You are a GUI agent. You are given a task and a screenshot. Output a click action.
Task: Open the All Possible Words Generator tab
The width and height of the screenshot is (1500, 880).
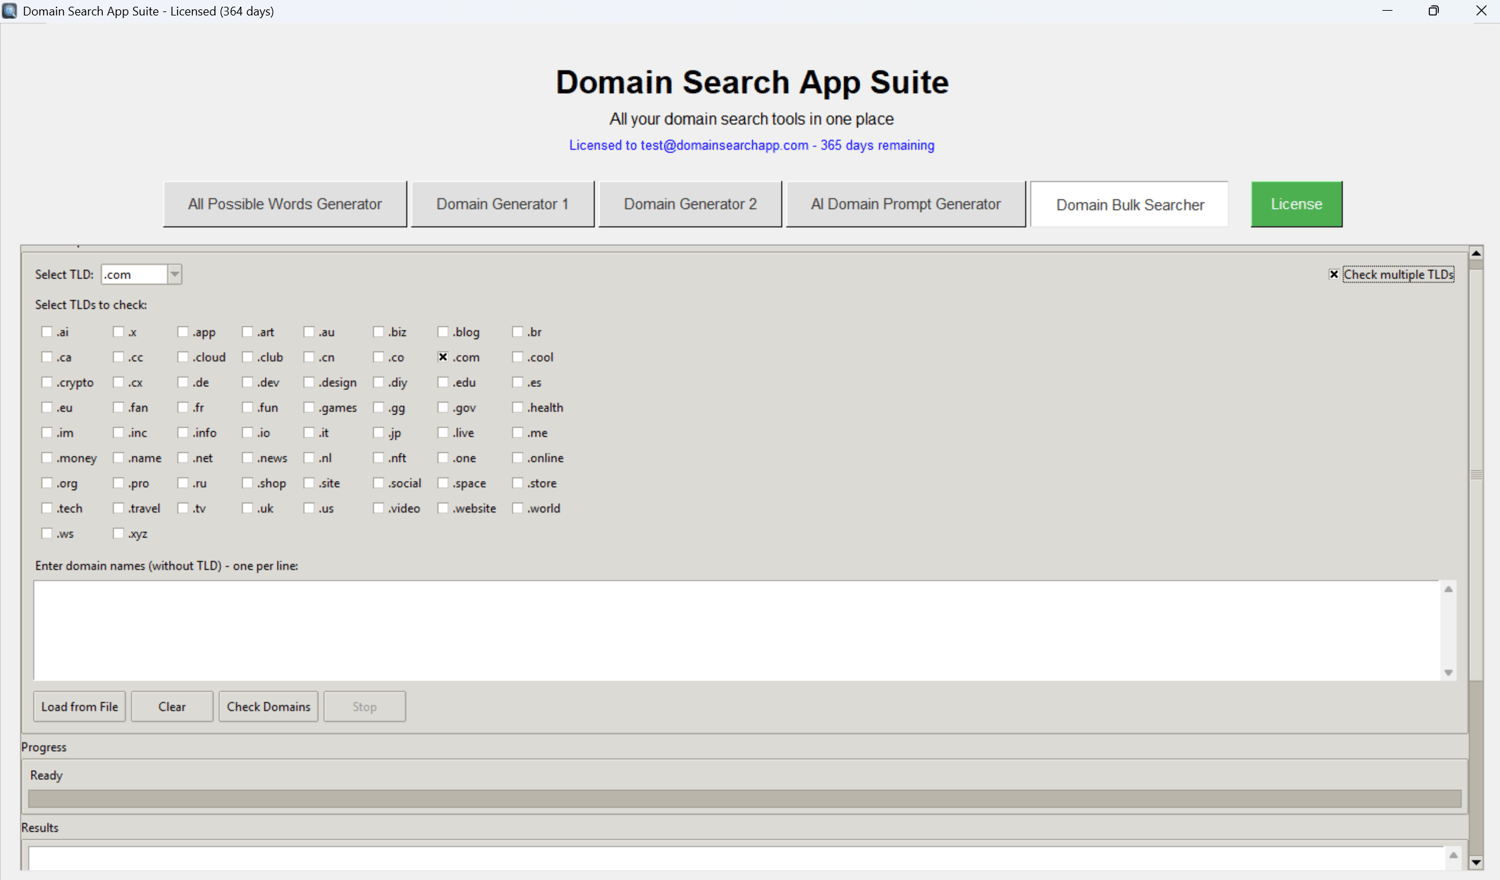pyautogui.click(x=285, y=204)
